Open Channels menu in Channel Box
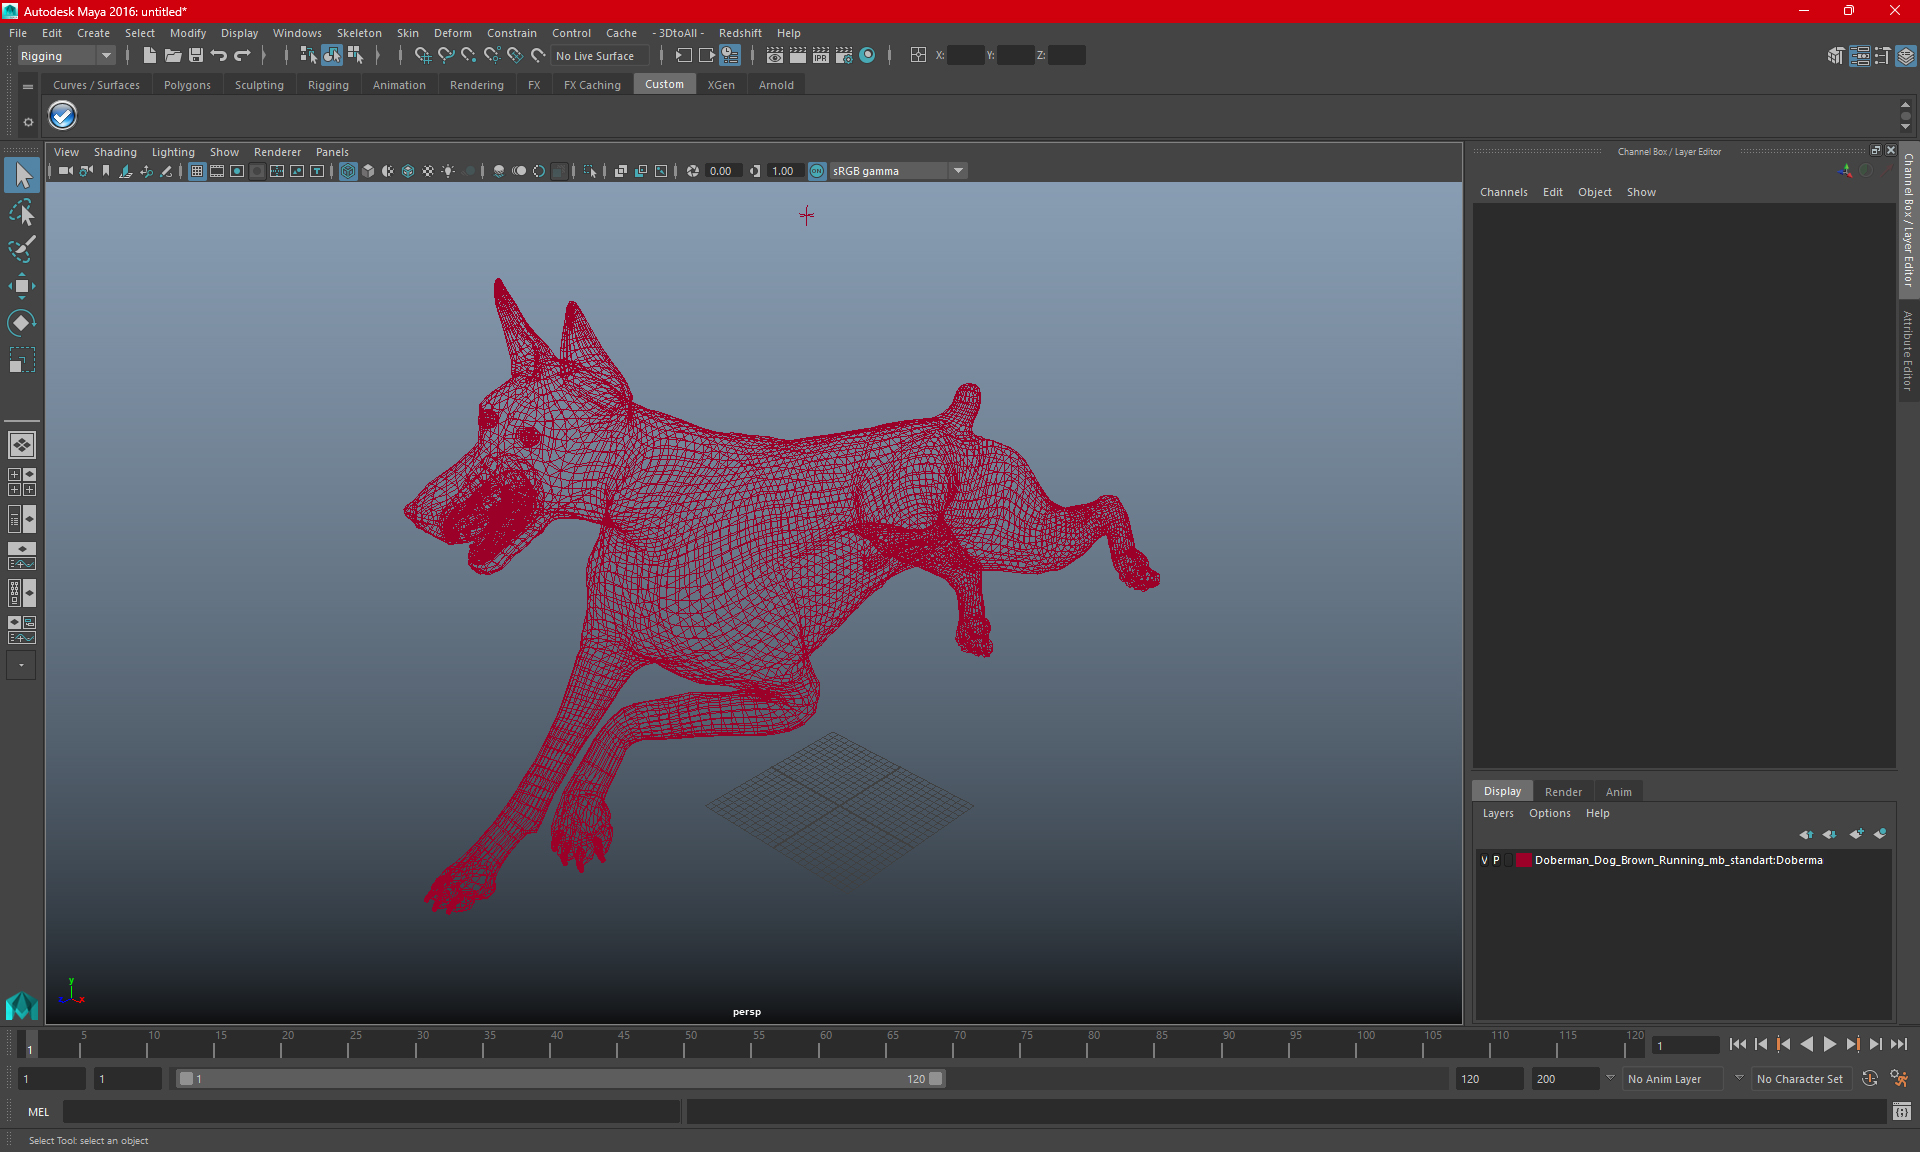This screenshot has width=1920, height=1152. click(x=1503, y=192)
